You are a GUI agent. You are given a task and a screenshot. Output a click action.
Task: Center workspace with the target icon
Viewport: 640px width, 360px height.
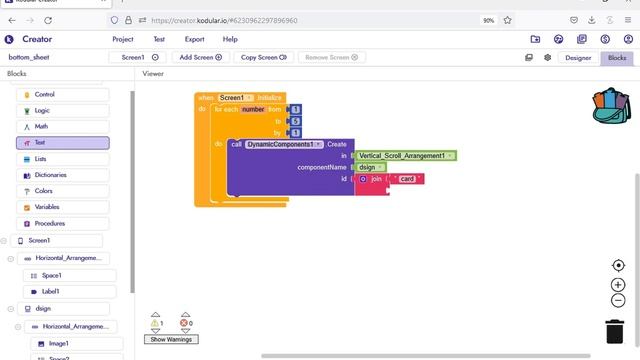click(618, 265)
